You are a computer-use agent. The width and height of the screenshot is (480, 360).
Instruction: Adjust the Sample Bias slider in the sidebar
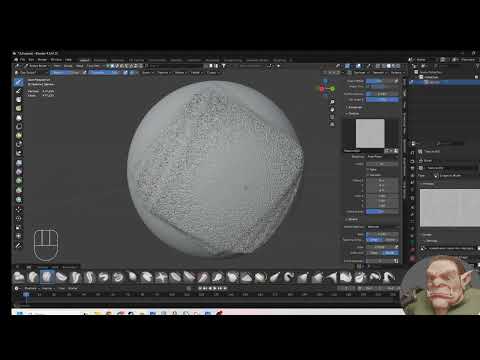(x=382, y=212)
